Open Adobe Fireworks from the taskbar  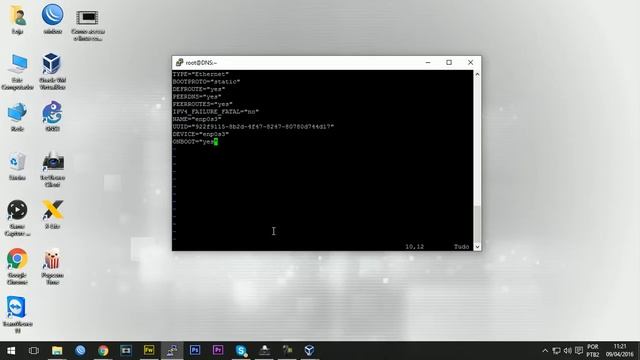(149, 350)
